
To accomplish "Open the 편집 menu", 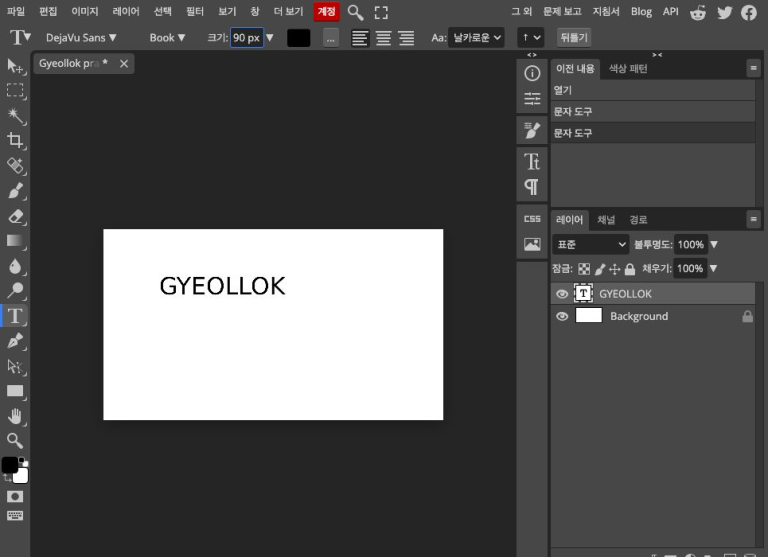I will 48,11.
